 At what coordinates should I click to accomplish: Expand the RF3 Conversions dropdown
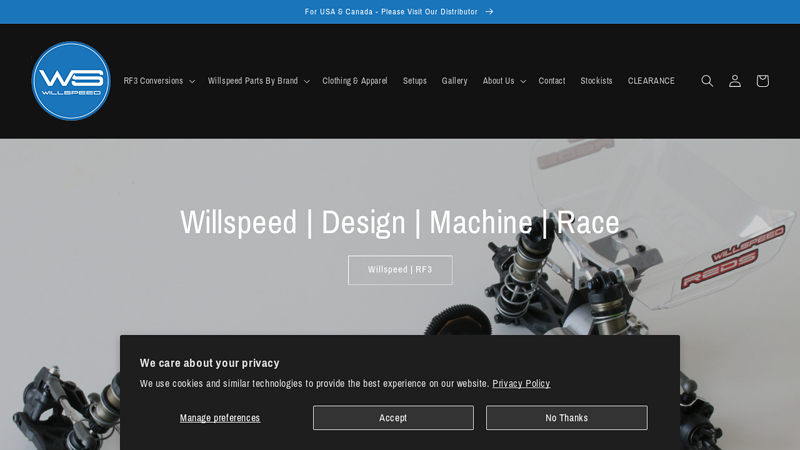(x=159, y=81)
